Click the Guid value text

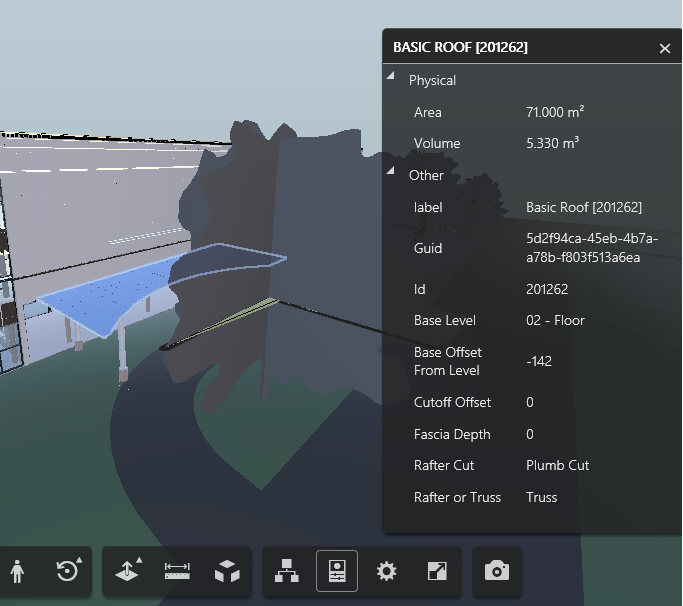tap(591, 248)
